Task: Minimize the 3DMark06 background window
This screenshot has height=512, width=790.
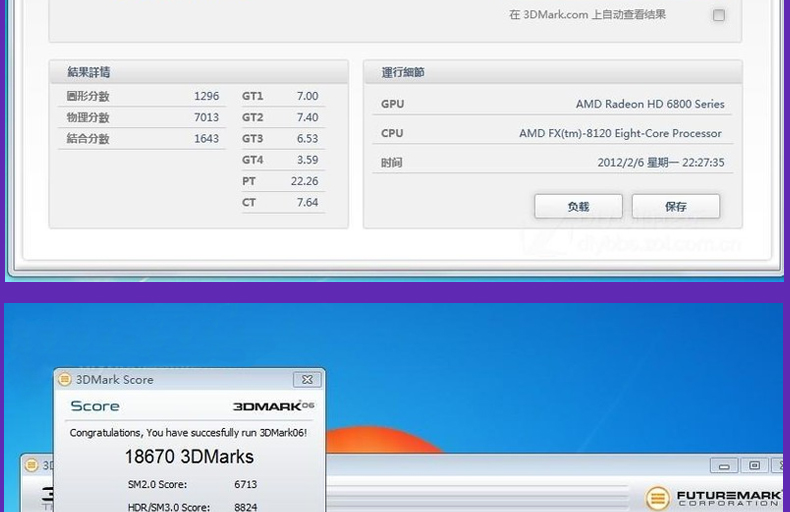Action: 724,466
